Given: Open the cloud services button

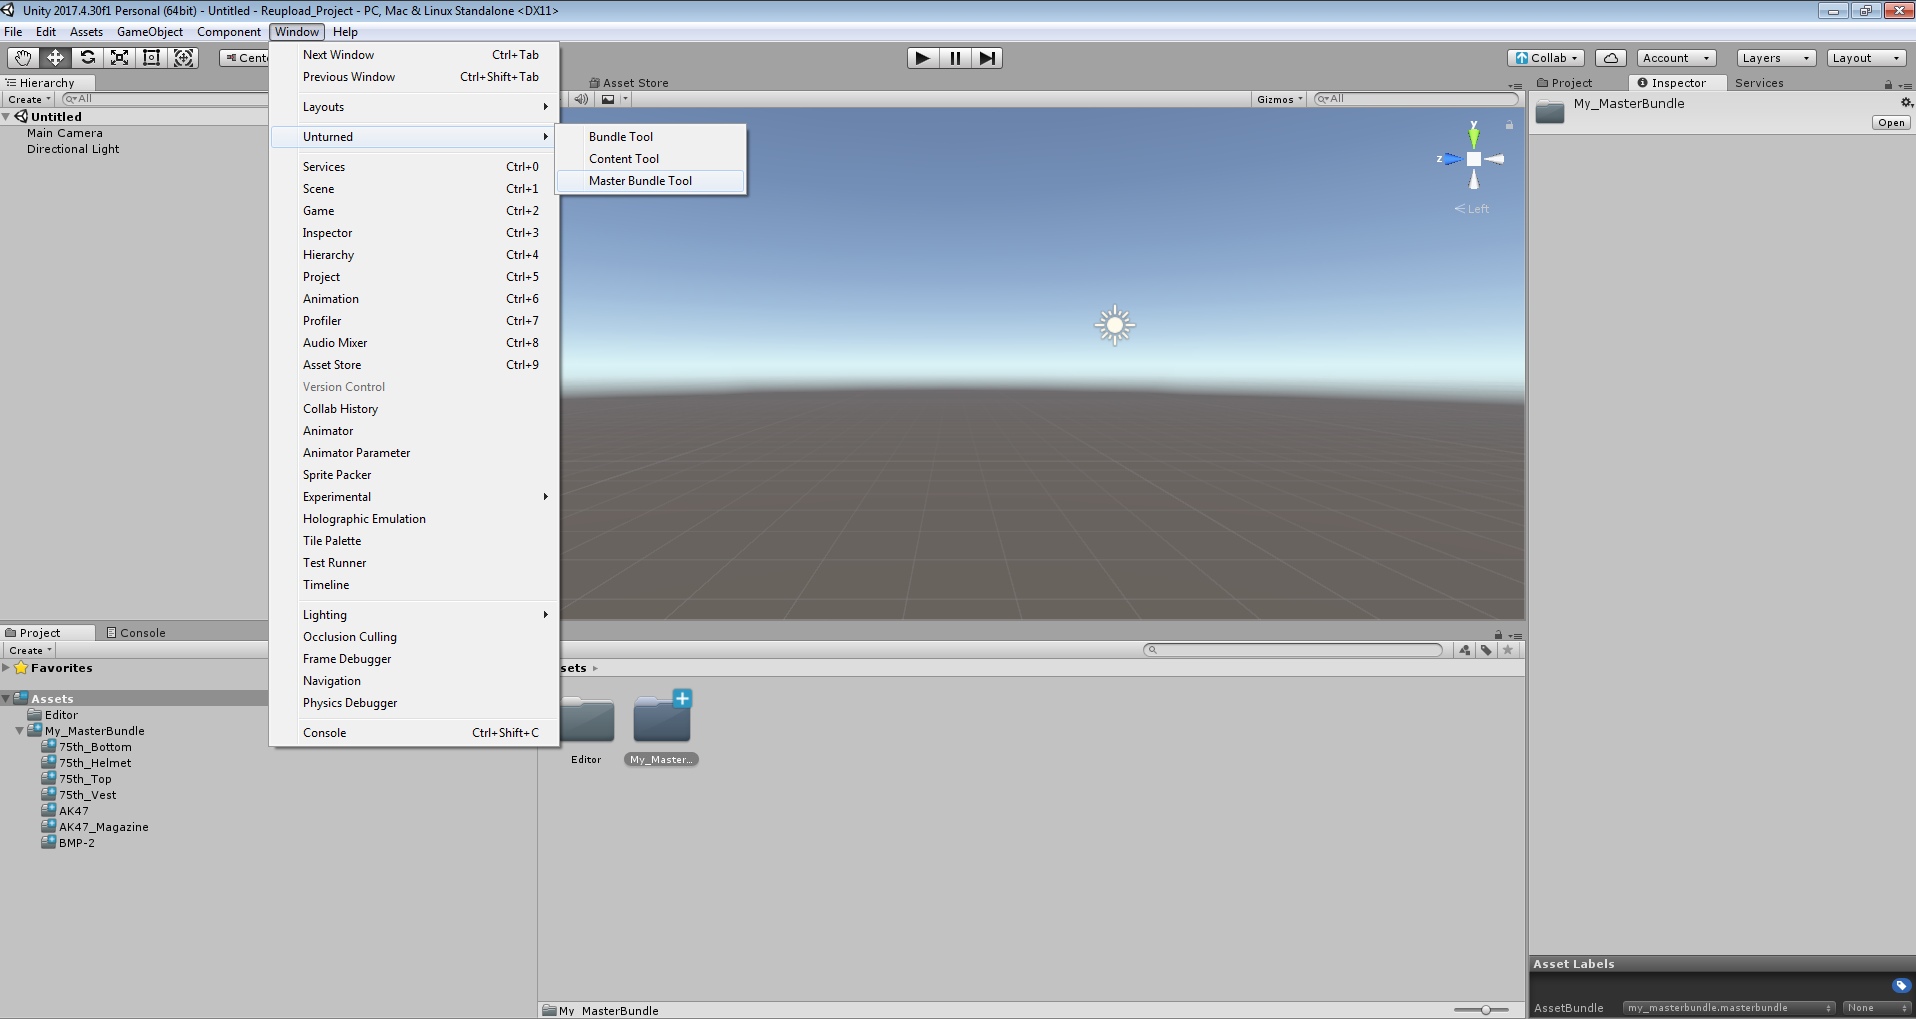Looking at the screenshot, I should (1610, 58).
